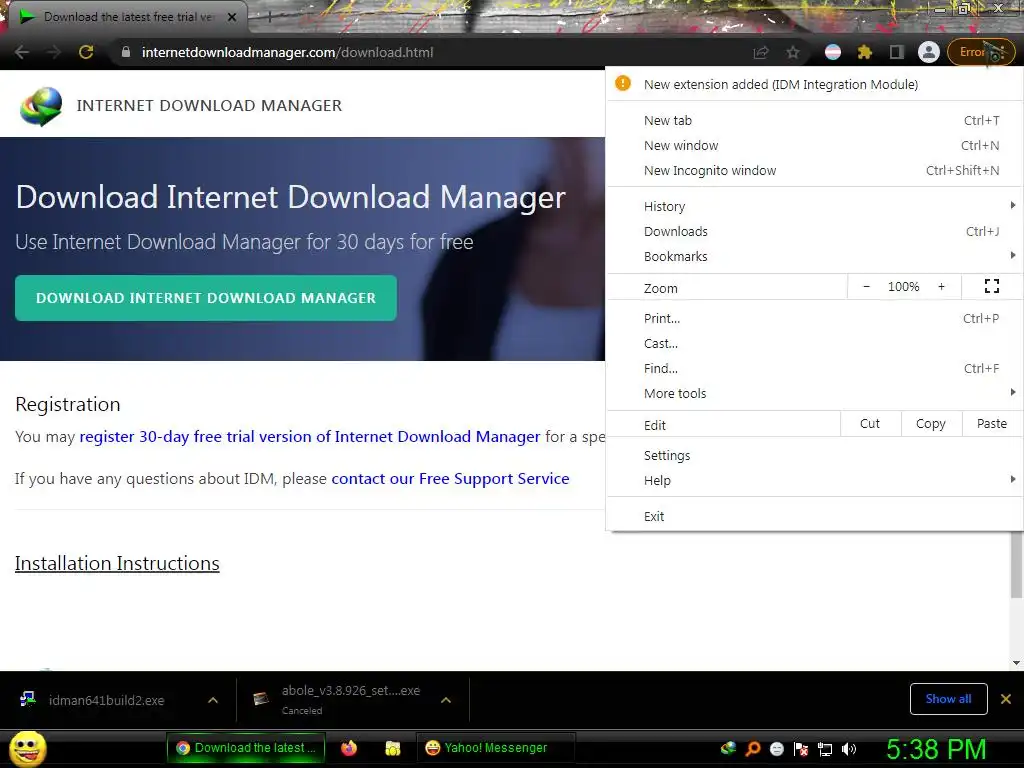Enter fullscreen using Zoom row icon
This screenshot has height=768, width=1024.
pos(991,286)
